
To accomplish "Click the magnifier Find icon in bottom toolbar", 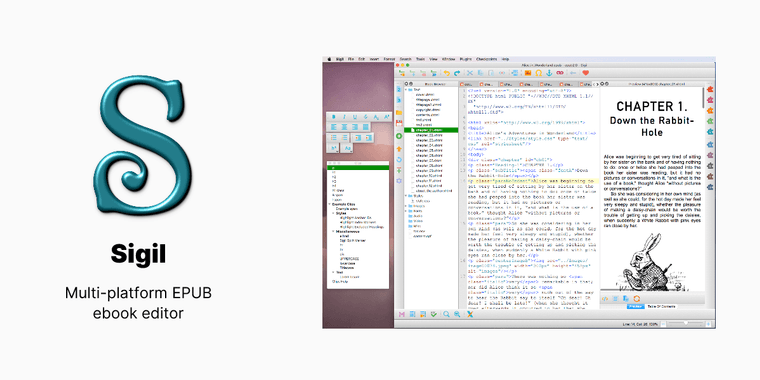I will point(446,314).
